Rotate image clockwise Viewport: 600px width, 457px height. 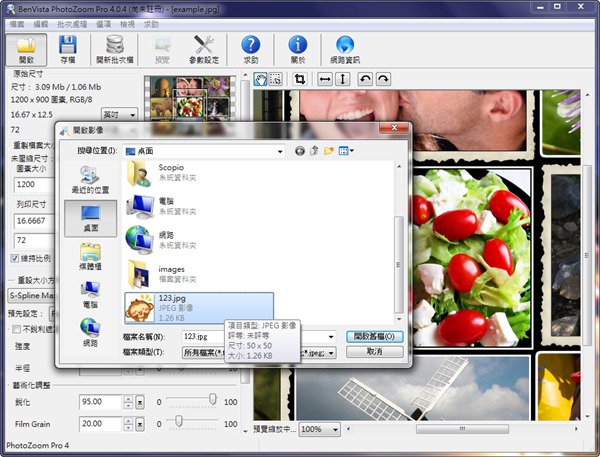coord(383,79)
